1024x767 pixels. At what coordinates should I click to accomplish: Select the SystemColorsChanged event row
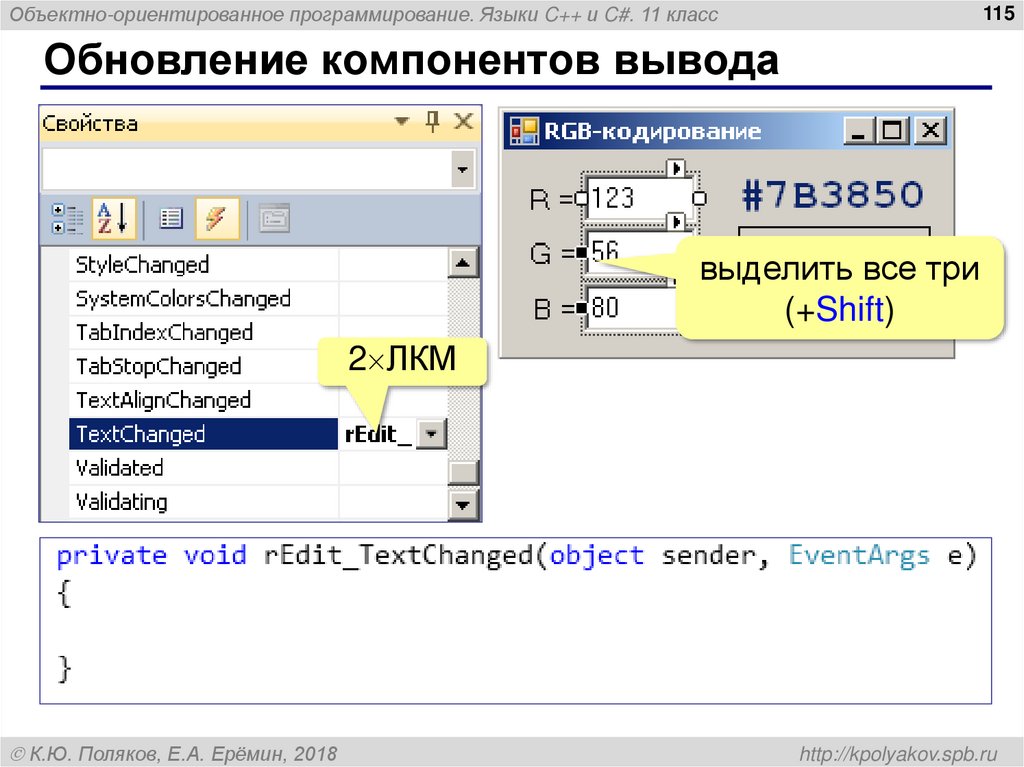point(258,299)
